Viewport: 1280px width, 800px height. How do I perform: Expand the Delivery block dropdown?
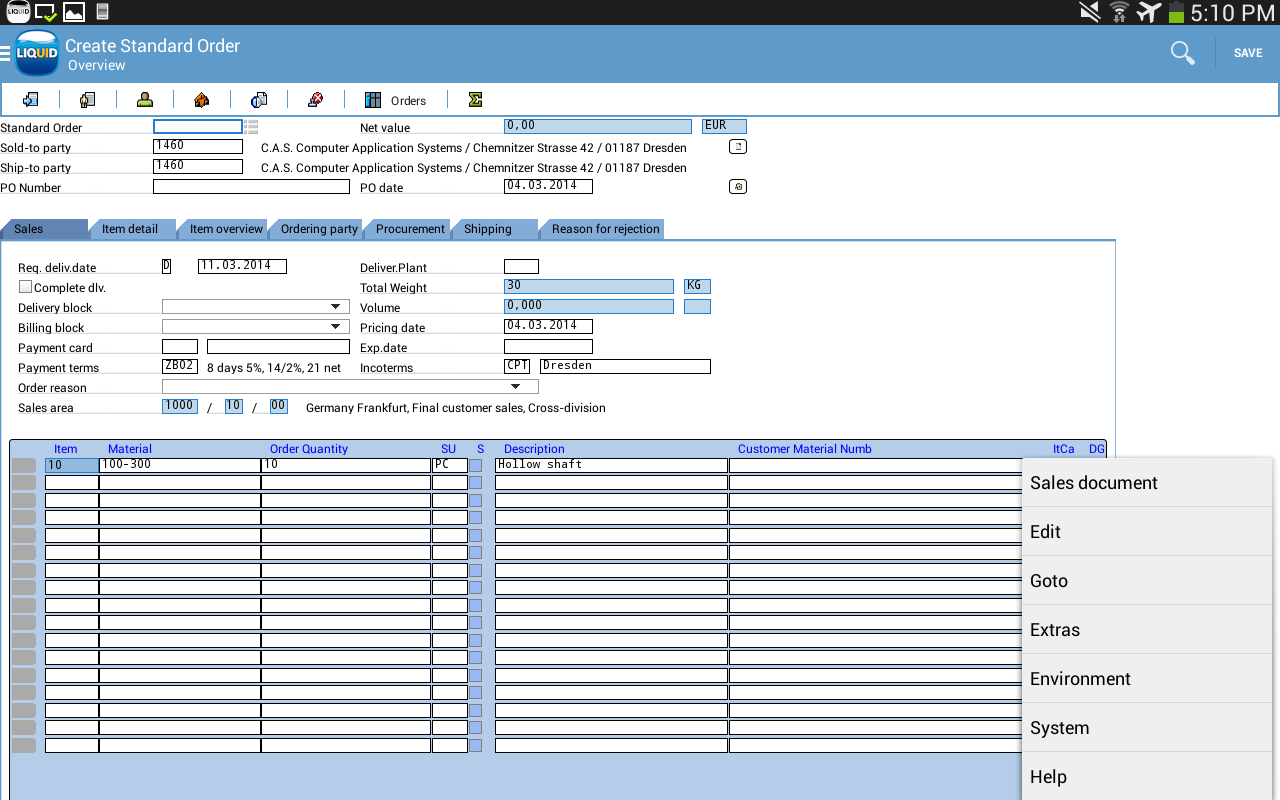[x=335, y=307]
